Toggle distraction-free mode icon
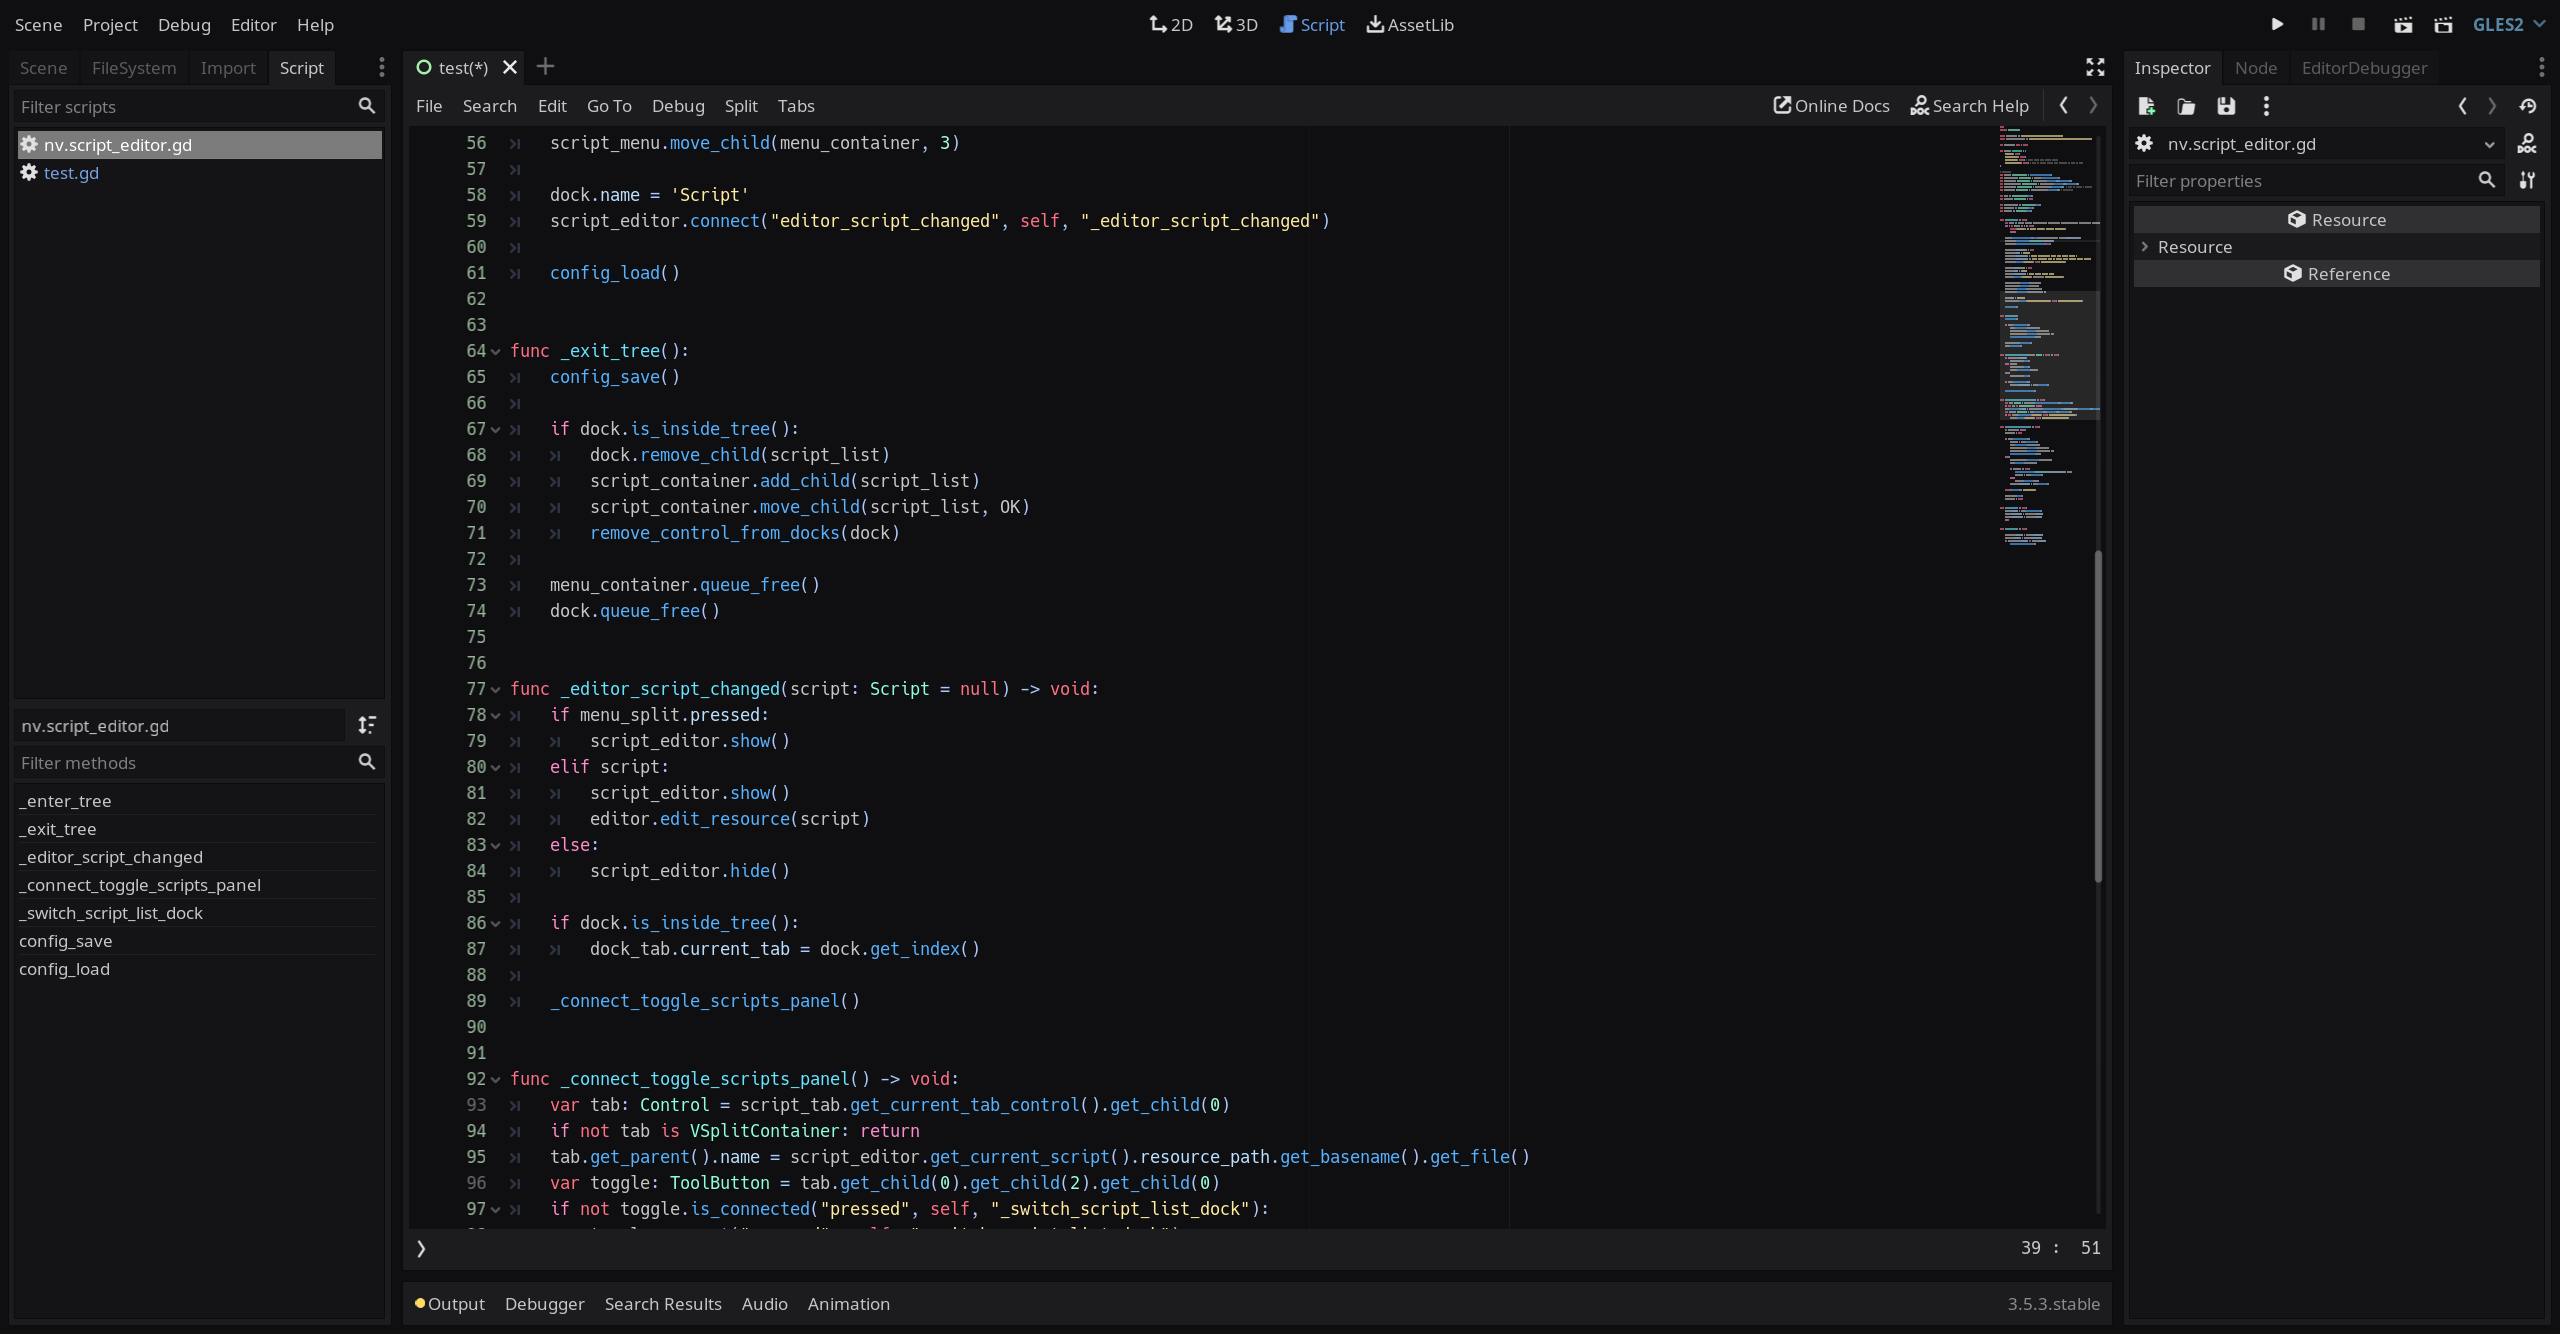Viewport: 2560px width, 1334px height. (x=2095, y=67)
